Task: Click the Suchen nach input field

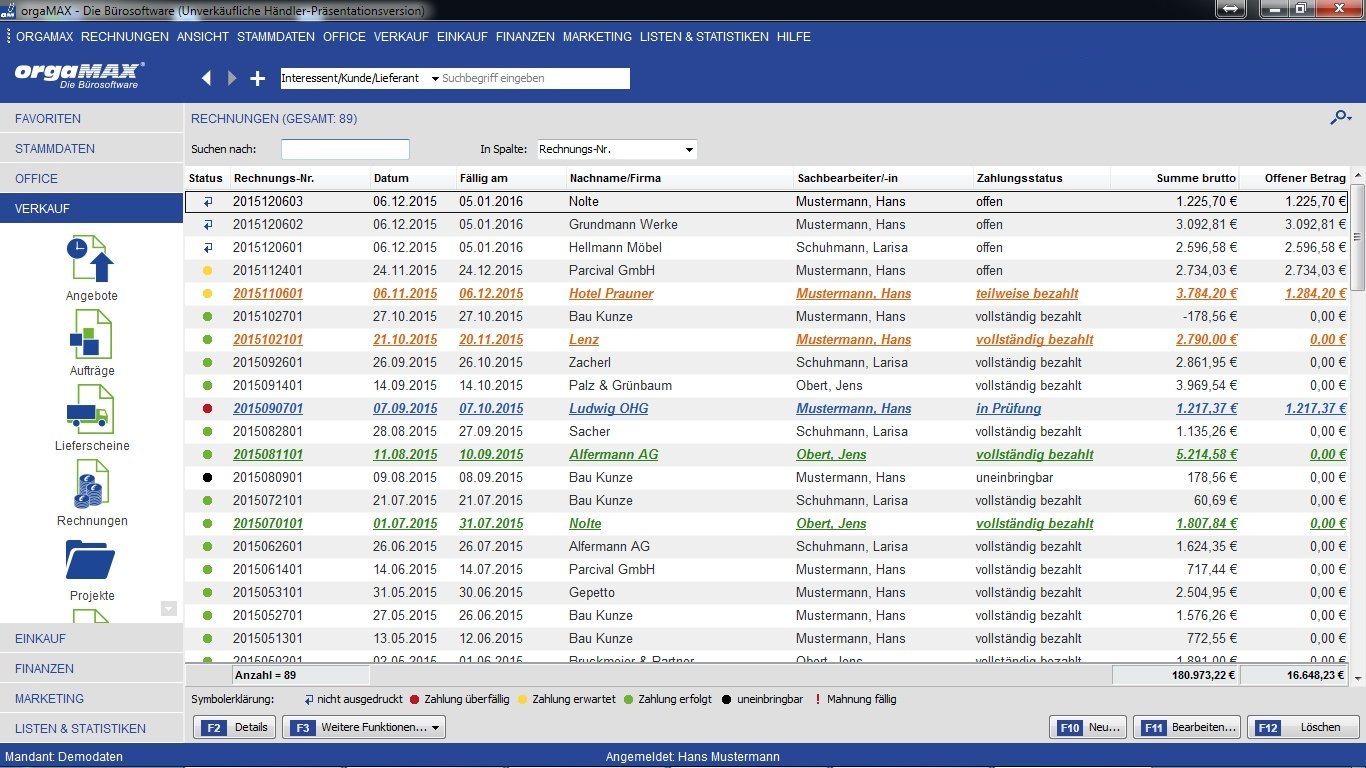Action: coord(345,149)
